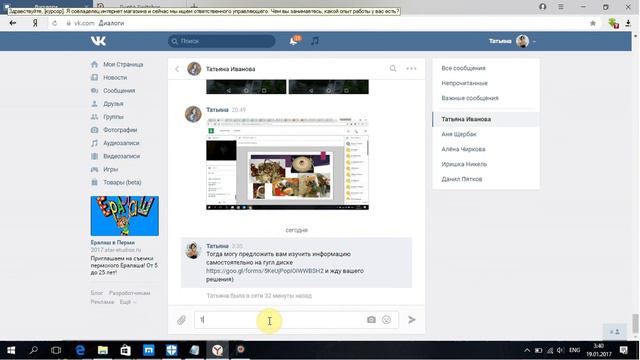The height and width of the screenshot is (360, 640).
Task: Open the Action Center notification icon
Action: click(x=624, y=350)
